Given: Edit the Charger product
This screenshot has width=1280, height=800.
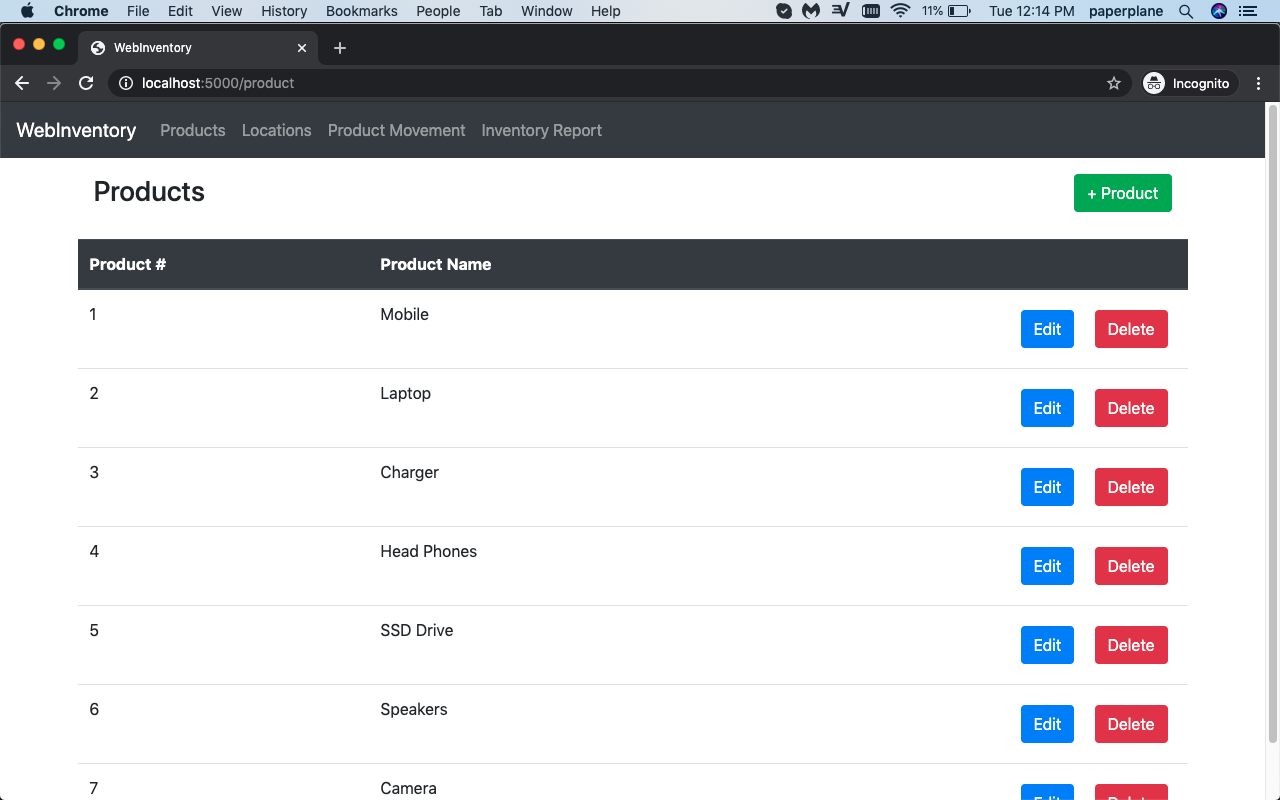Looking at the screenshot, I should coord(1047,487).
